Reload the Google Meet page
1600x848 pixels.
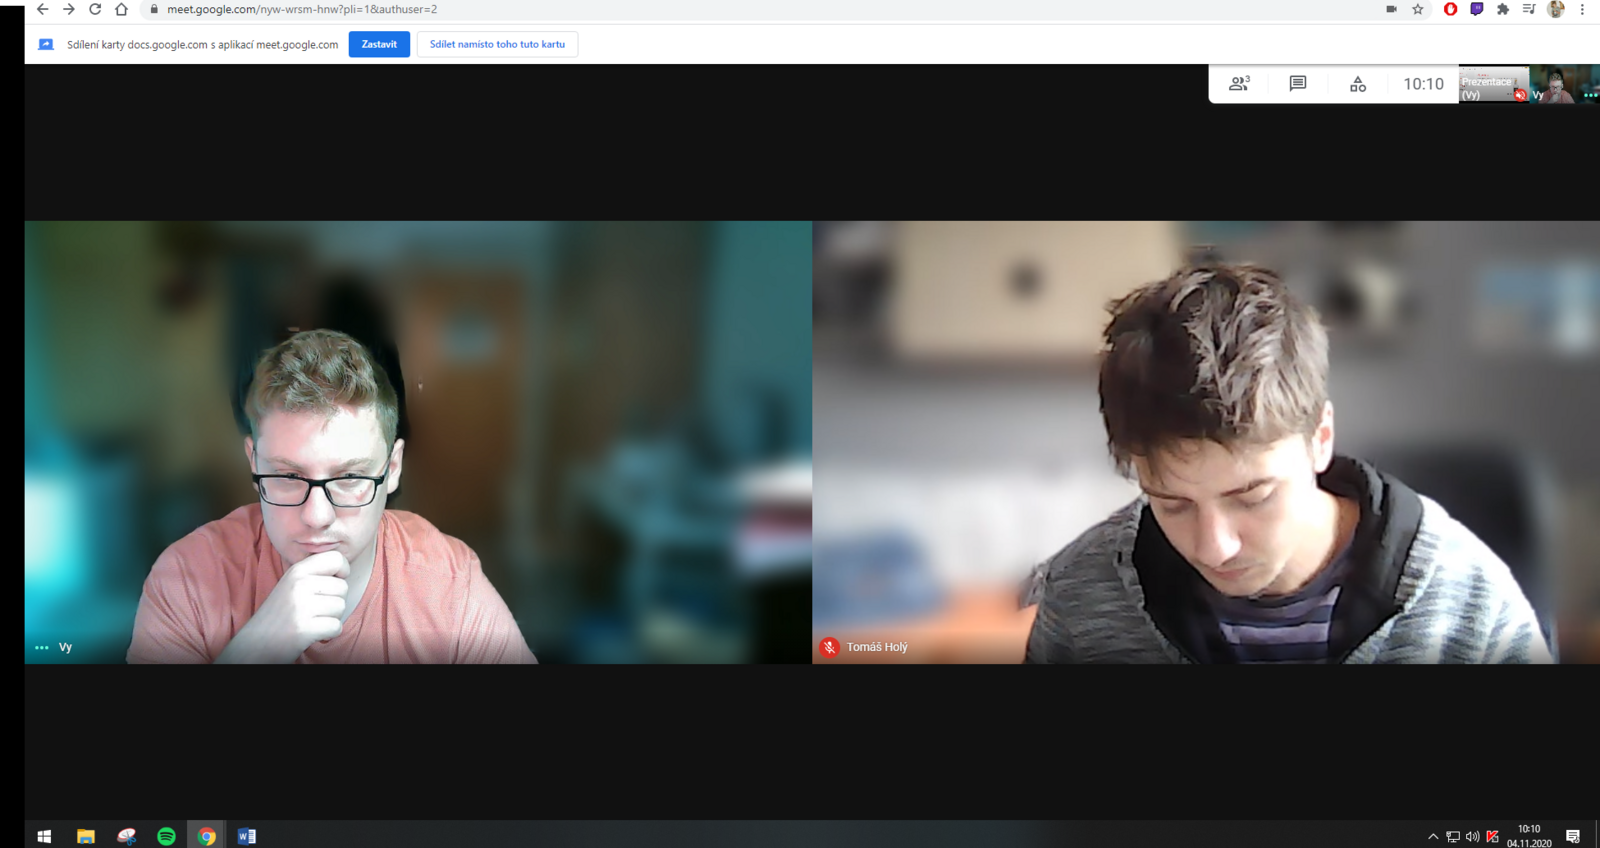point(95,9)
